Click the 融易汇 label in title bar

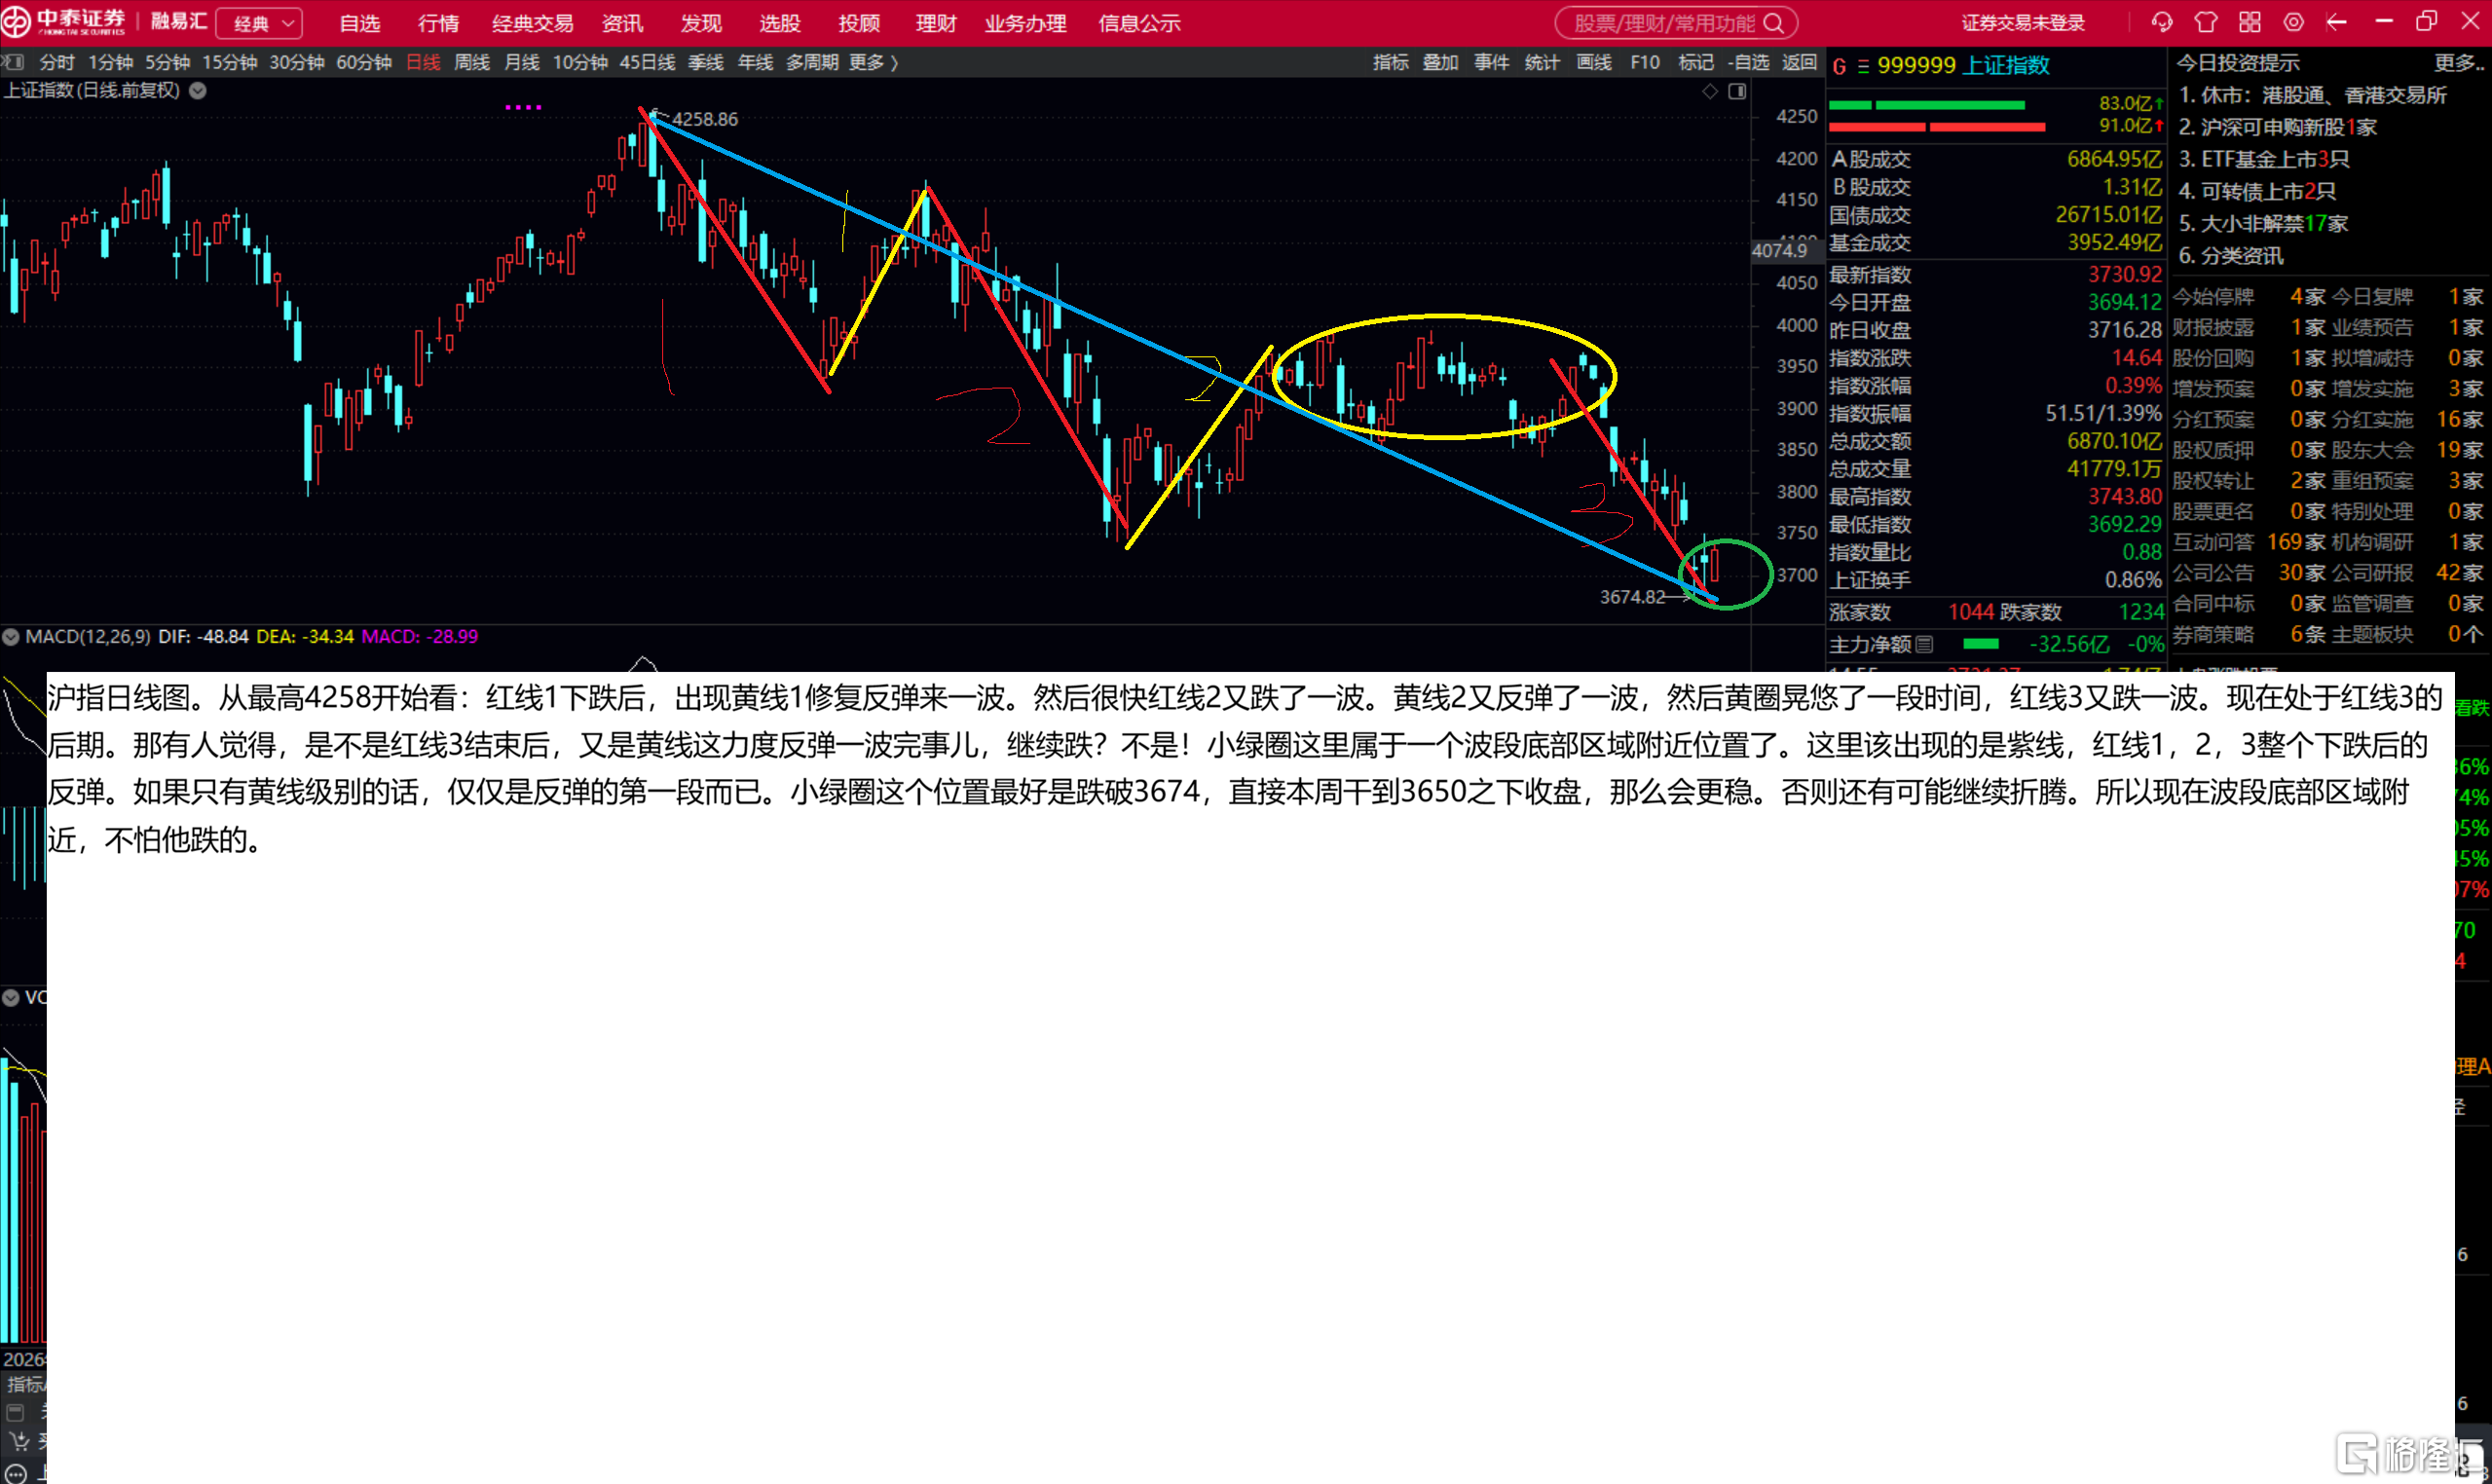coord(179,22)
